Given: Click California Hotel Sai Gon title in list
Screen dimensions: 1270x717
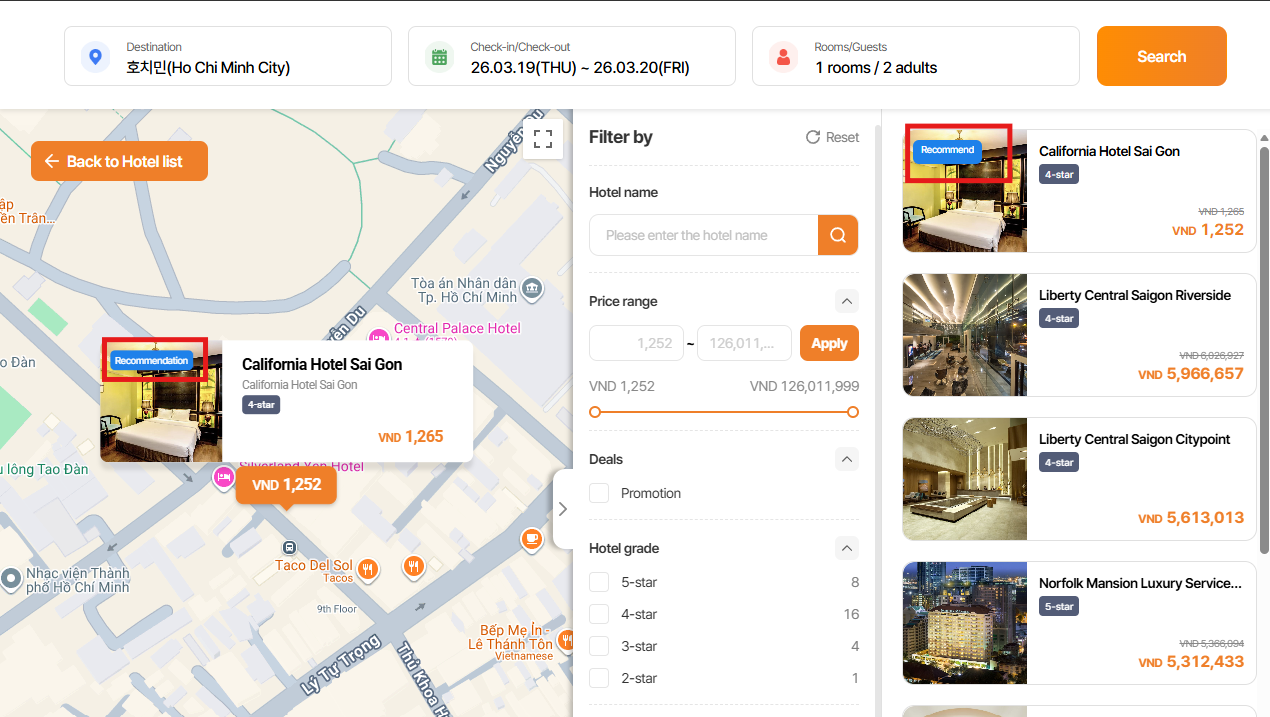Looking at the screenshot, I should 1109,151.
